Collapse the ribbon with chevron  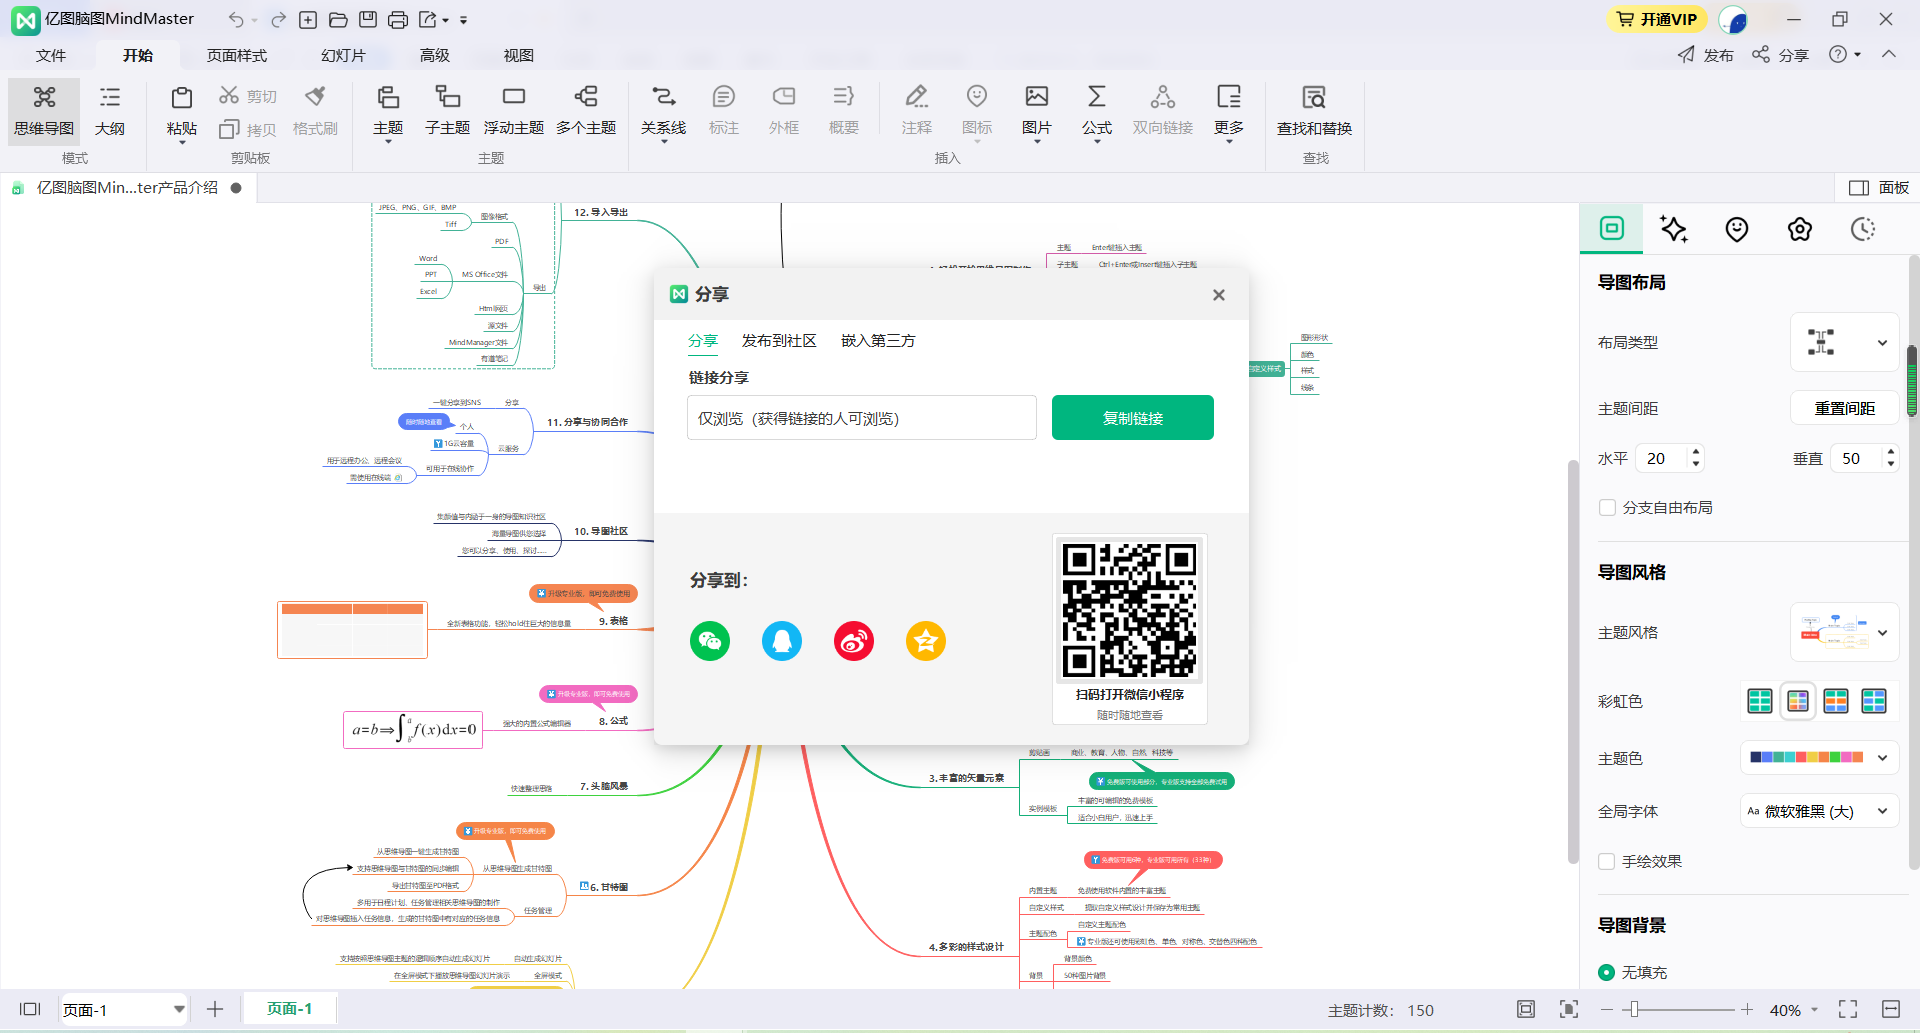pos(1889,54)
